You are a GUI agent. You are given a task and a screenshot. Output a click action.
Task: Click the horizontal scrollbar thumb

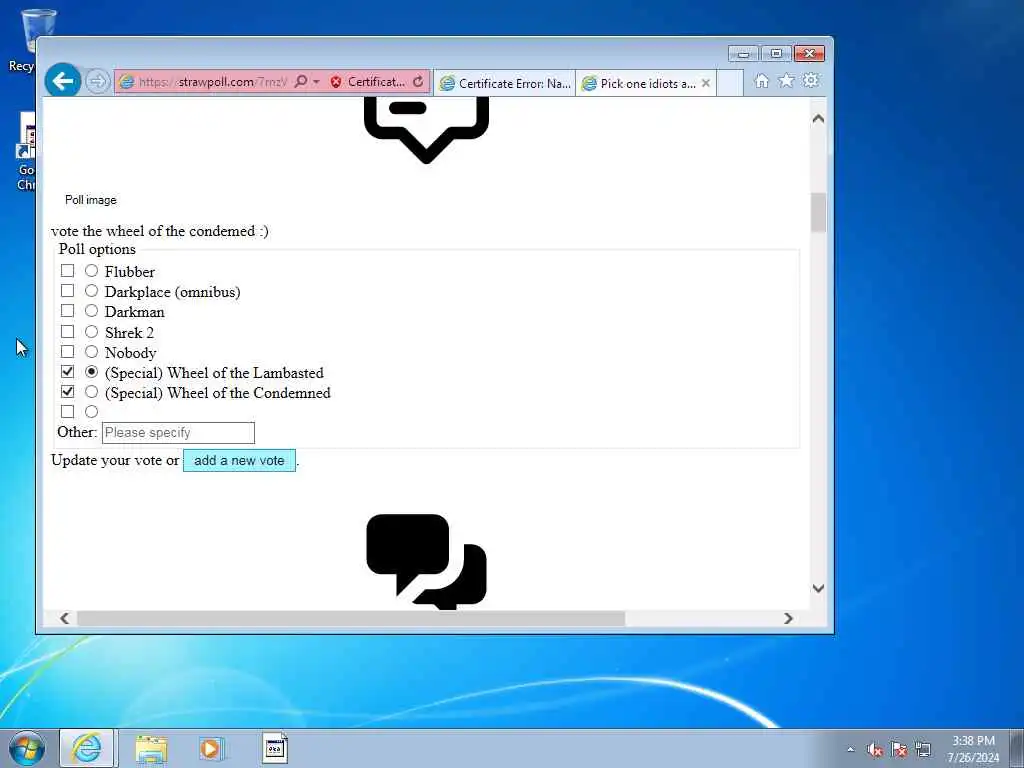tap(351, 618)
